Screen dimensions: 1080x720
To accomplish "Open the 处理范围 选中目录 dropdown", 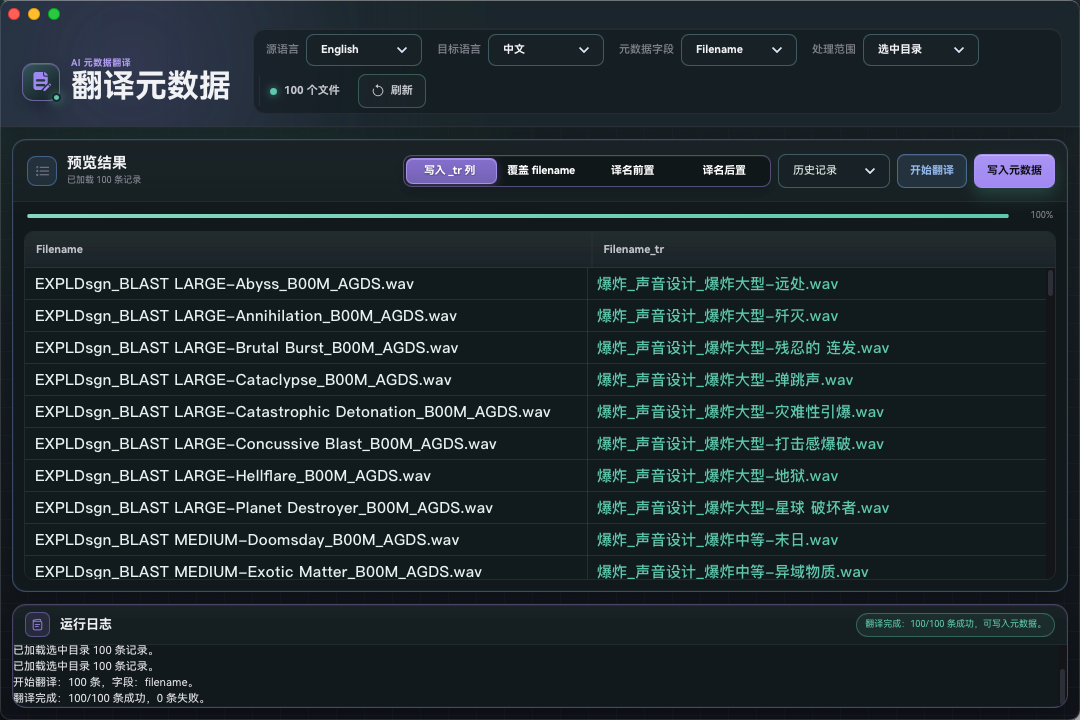I will click(x=920, y=50).
